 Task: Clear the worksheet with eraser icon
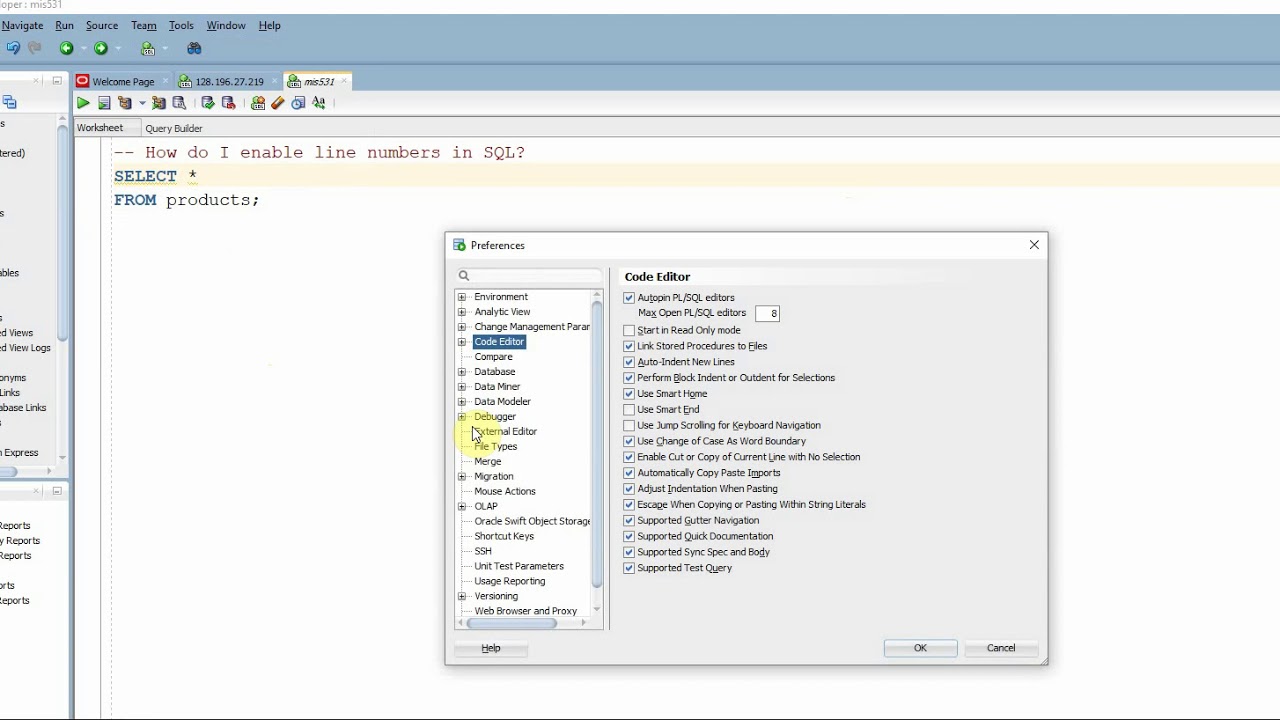278,103
